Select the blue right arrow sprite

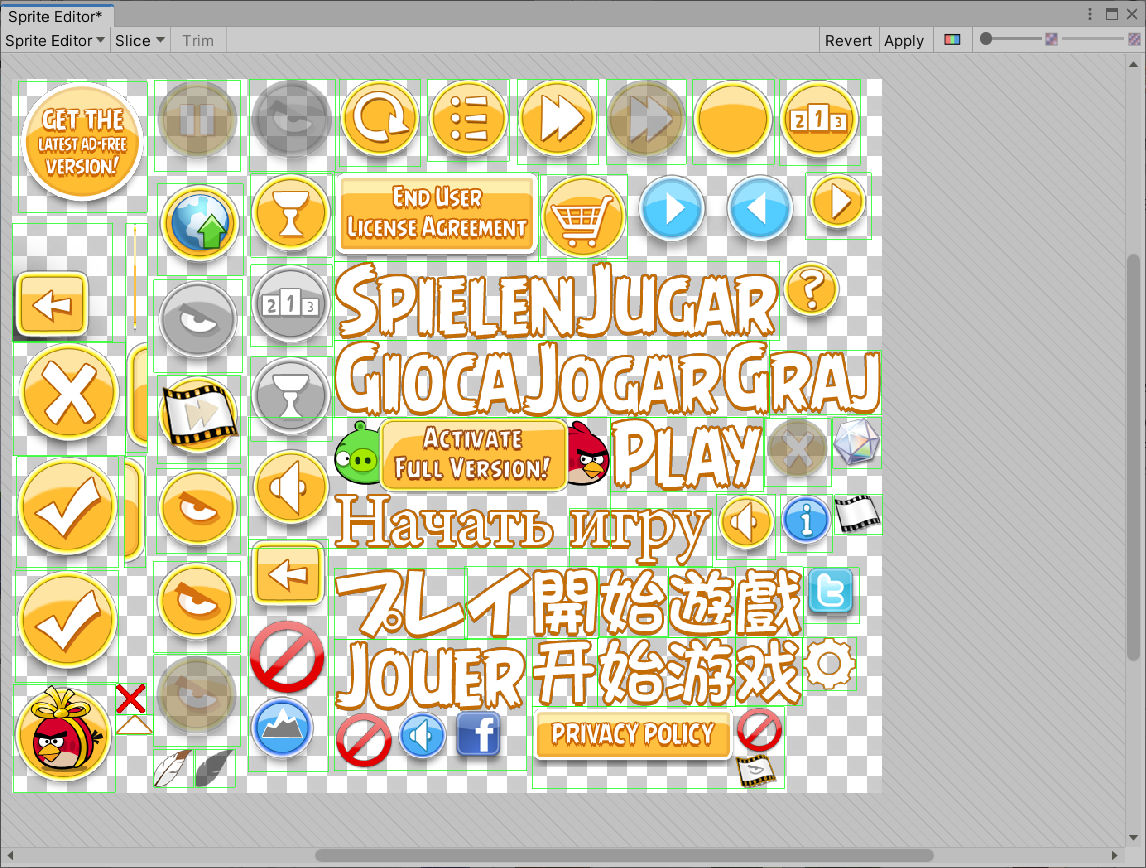672,208
